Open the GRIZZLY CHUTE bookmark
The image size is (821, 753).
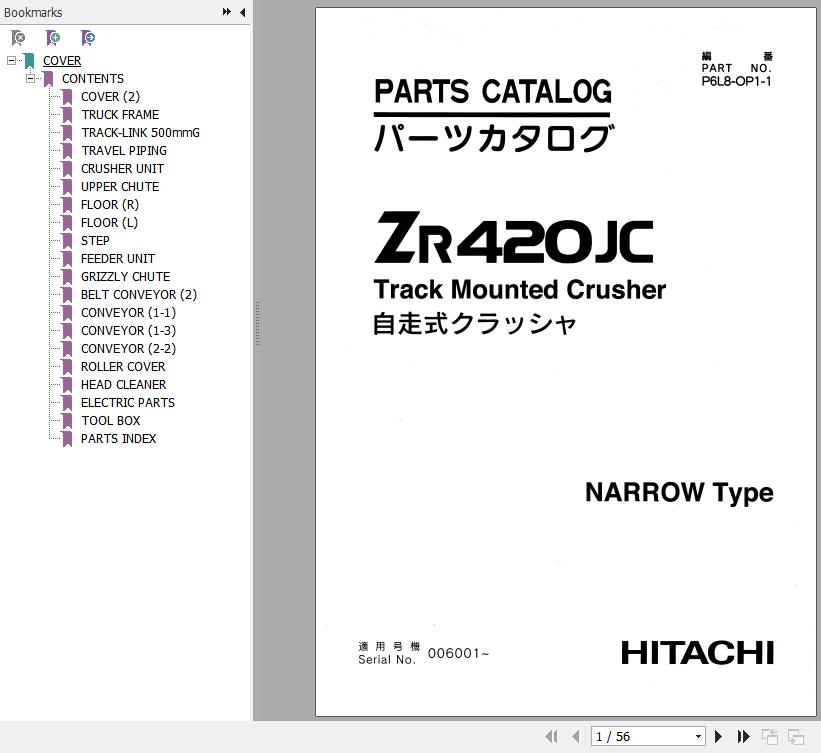coord(125,276)
